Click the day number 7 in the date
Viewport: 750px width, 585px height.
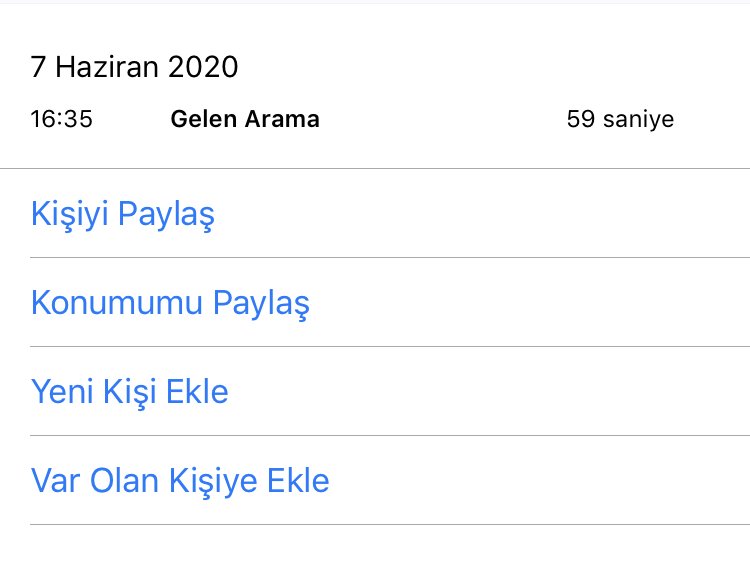(39, 68)
